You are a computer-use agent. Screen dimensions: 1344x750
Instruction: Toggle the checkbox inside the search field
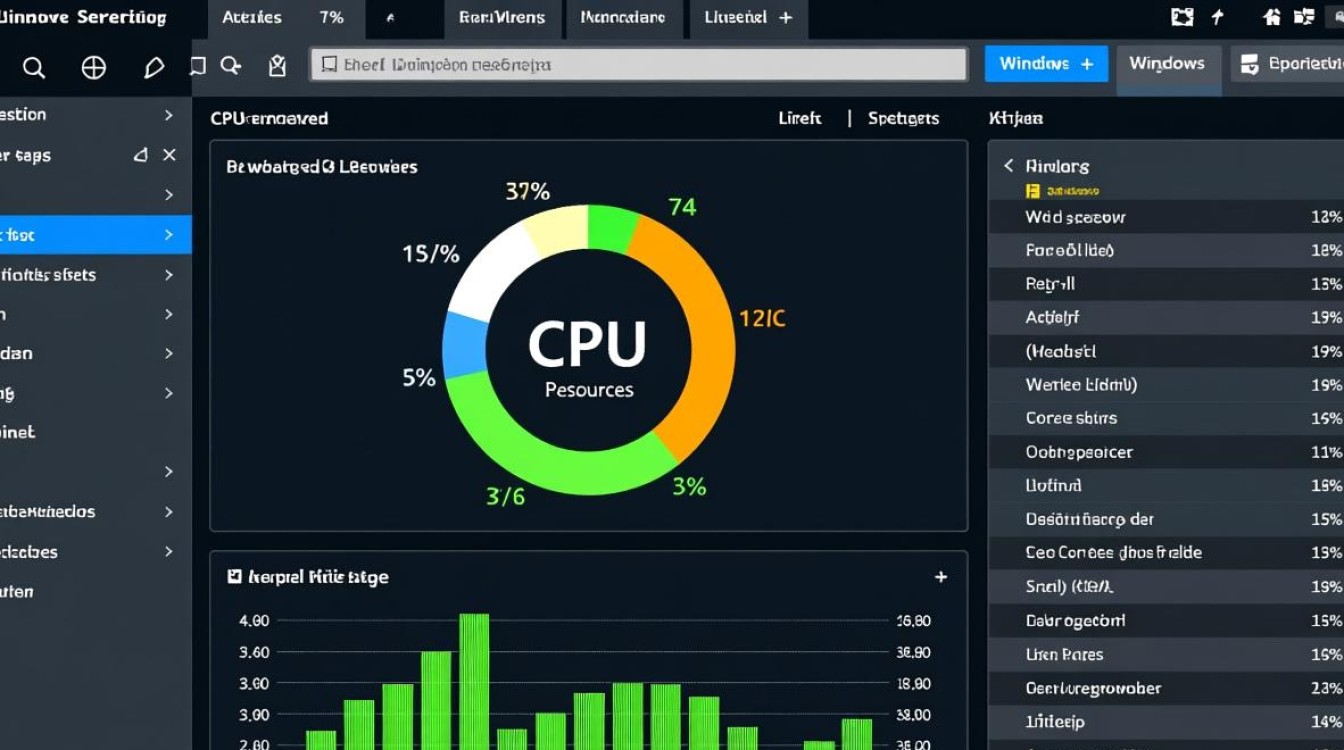[x=327, y=65]
